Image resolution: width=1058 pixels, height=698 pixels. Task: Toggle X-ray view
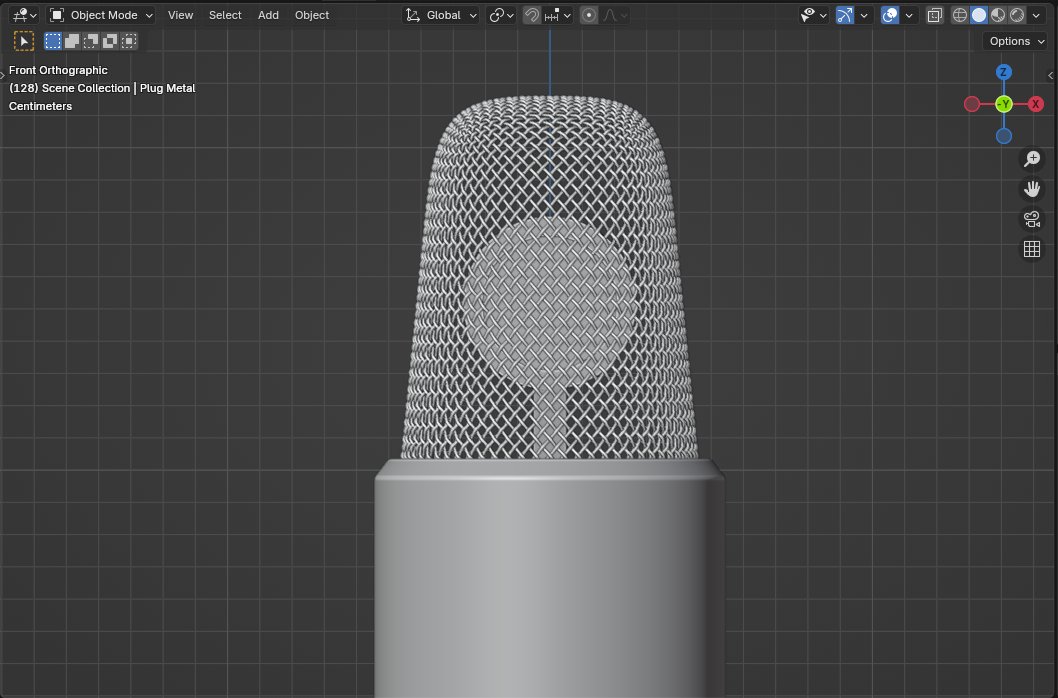pos(935,15)
